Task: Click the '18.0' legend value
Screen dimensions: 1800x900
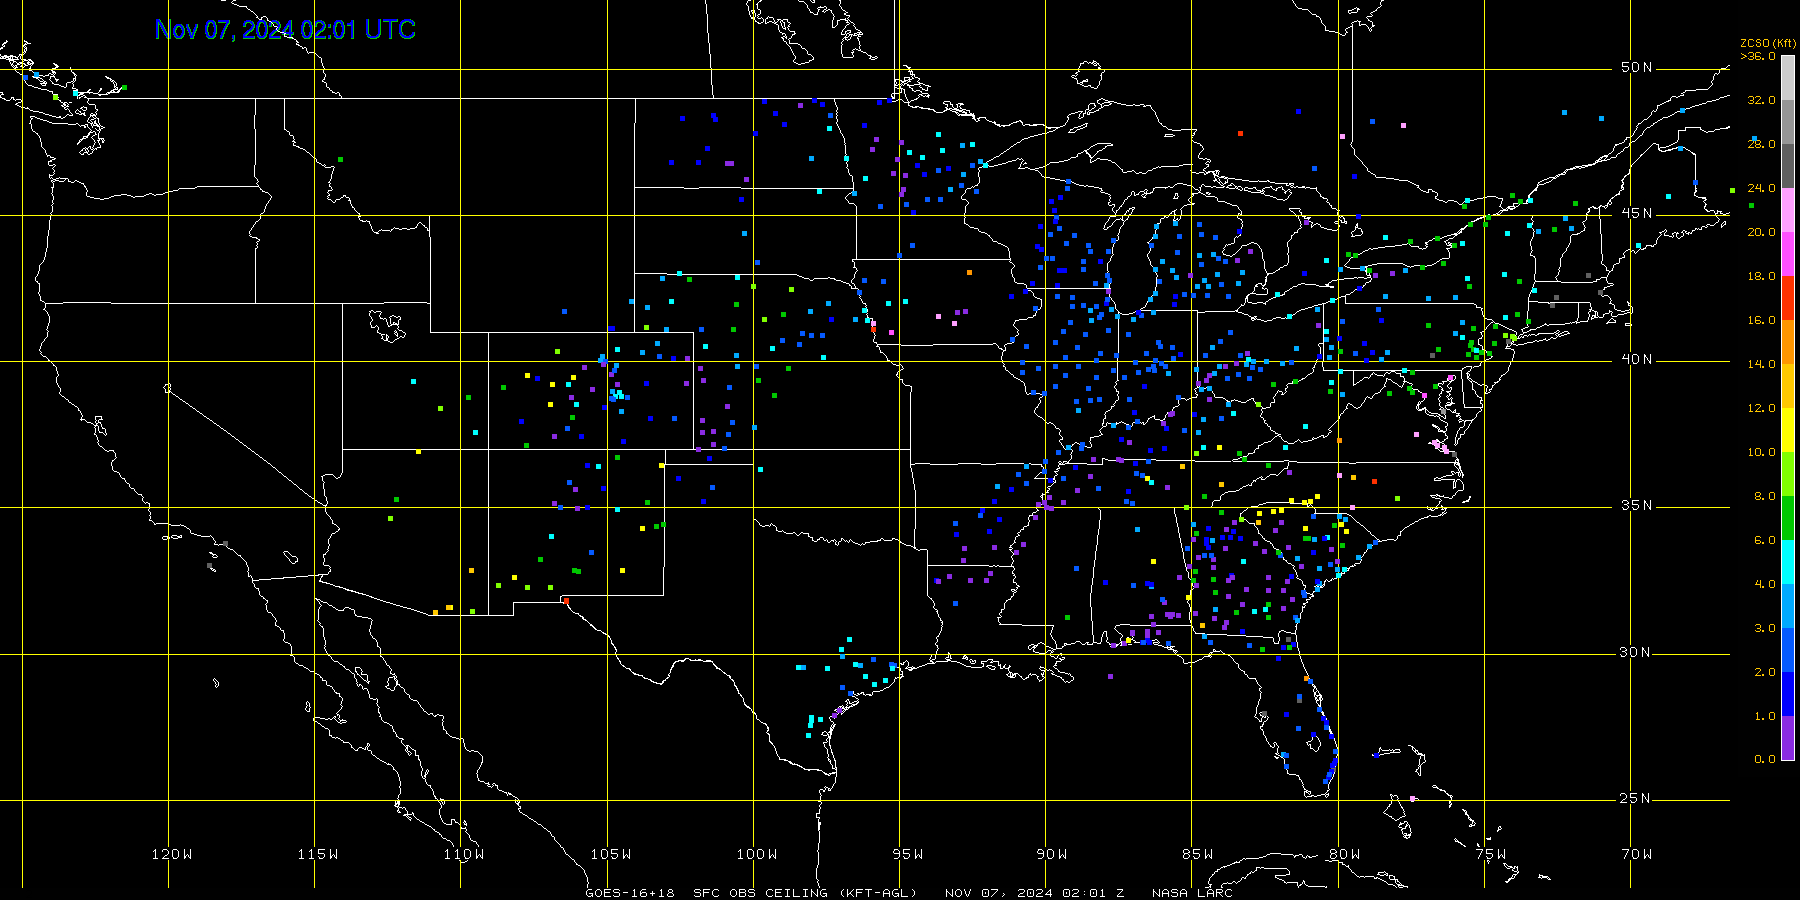Action: click(x=1761, y=276)
